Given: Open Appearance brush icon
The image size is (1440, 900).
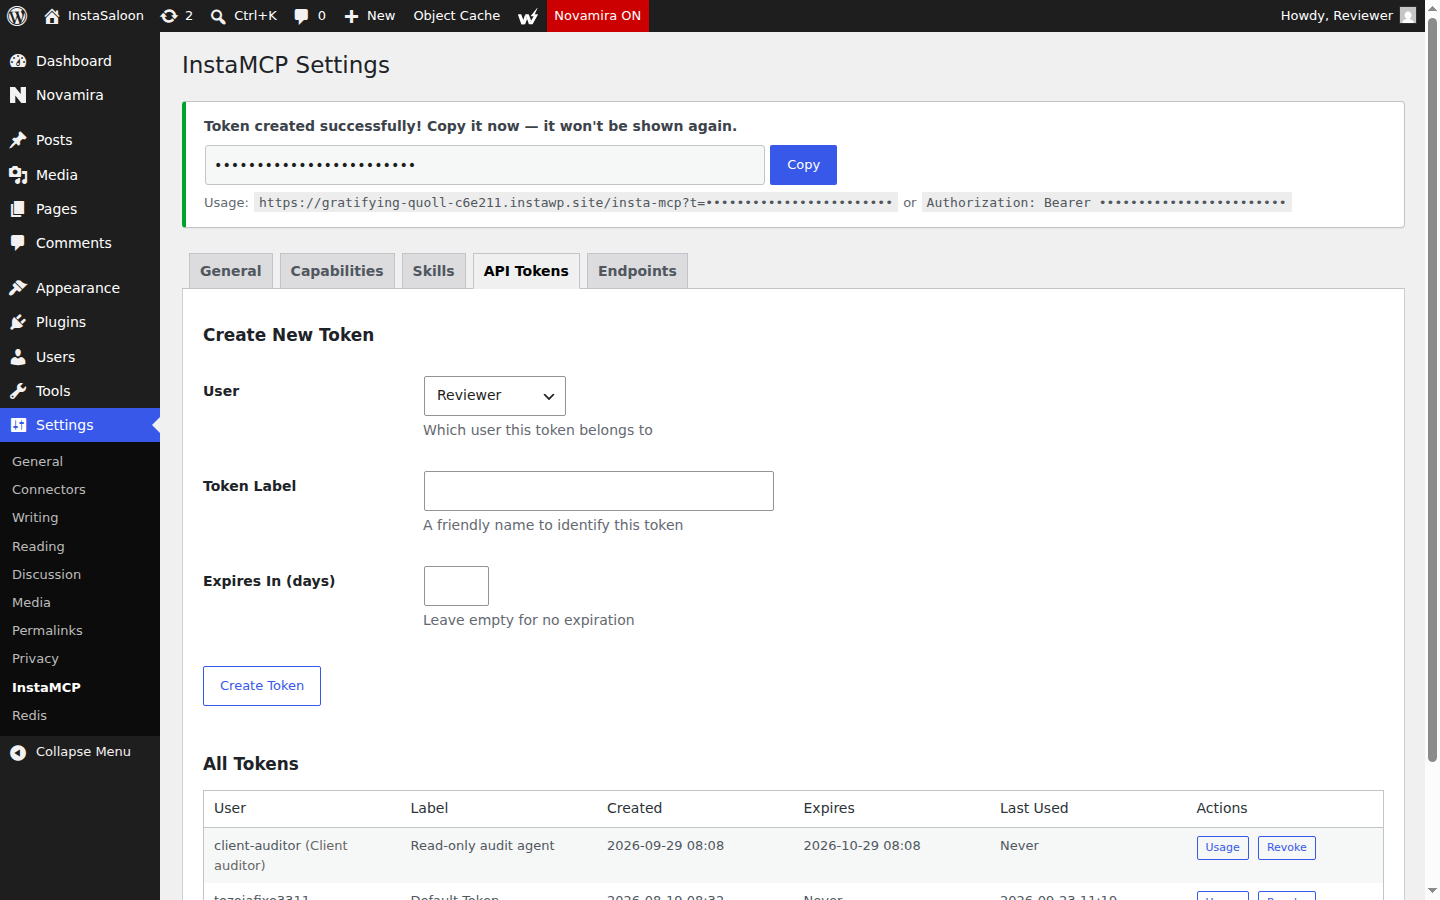Looking at the screenshot, I should coord(18,288).
